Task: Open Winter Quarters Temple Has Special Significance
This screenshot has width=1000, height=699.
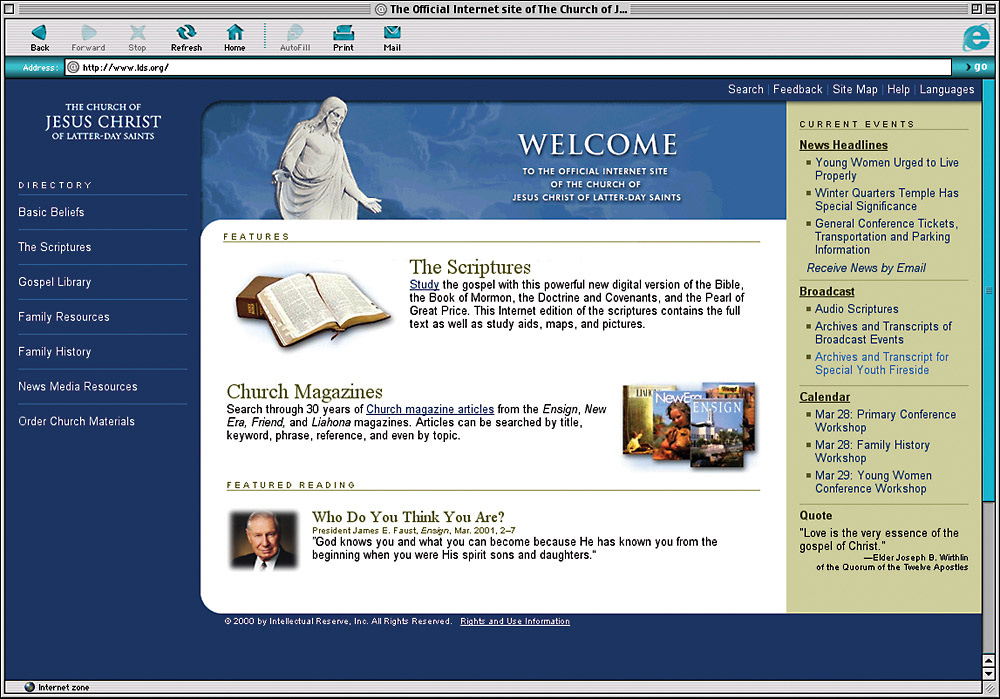Action: (886, 200)
